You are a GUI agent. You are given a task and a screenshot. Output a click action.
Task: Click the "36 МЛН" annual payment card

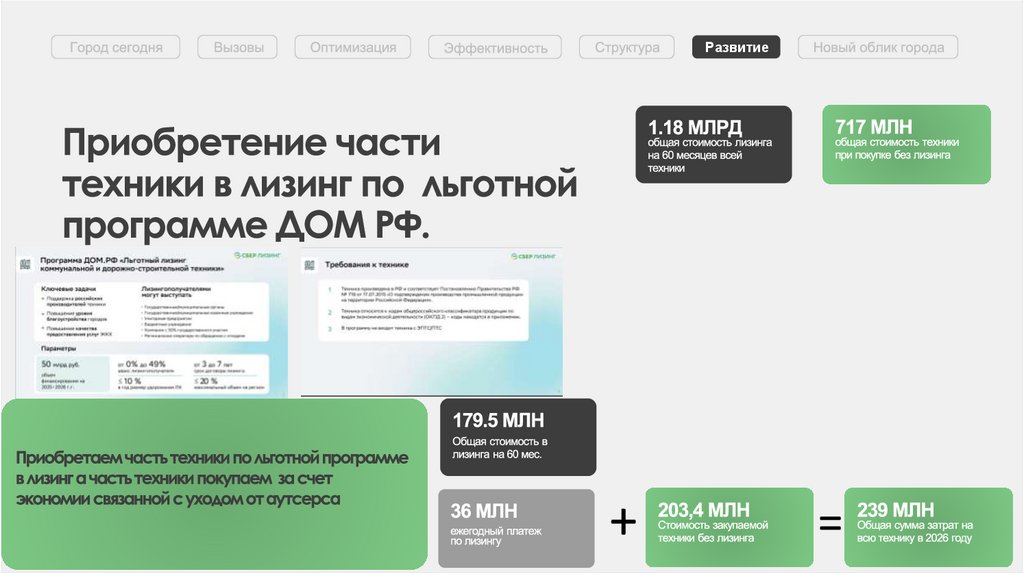(517, 528)
